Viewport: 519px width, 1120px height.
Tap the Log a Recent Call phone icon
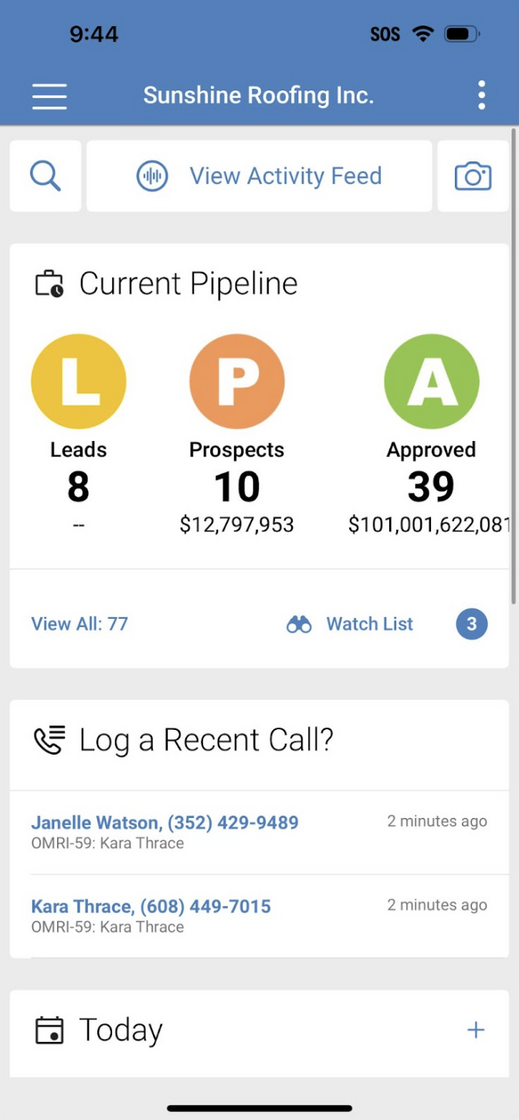click(49, 741)
